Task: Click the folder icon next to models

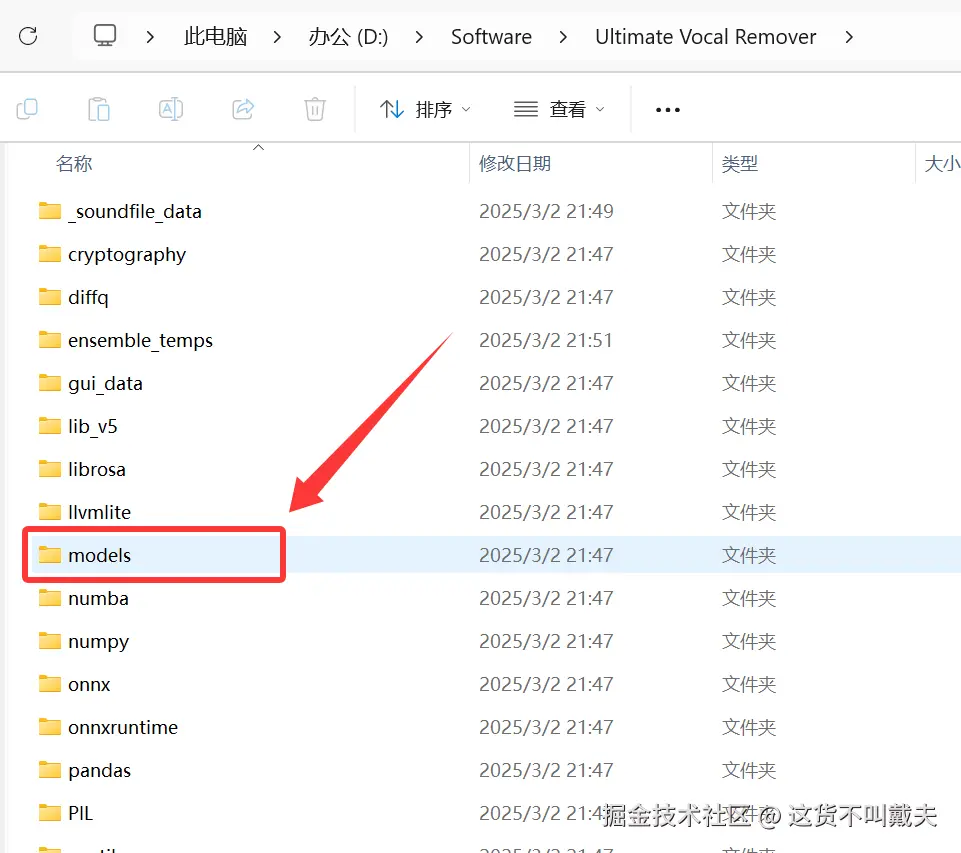Action: coord(50,555)
